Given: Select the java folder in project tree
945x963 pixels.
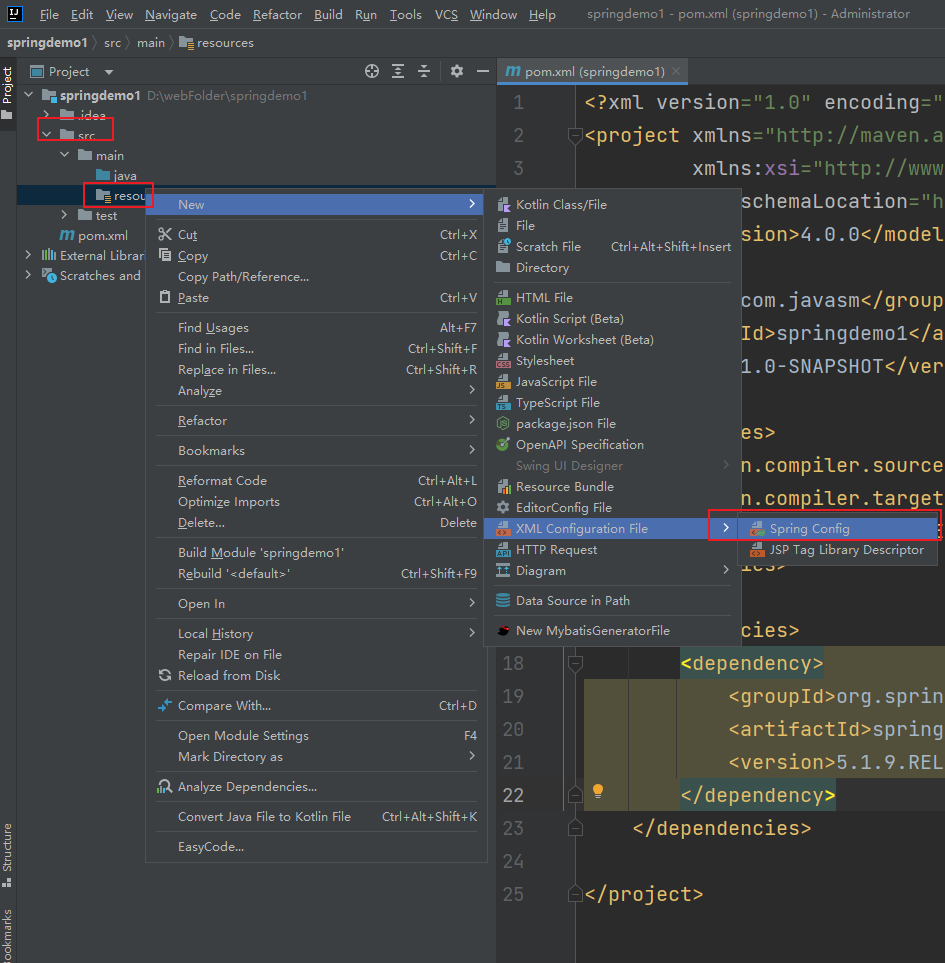Looking at the screenshot, I should pos(117,176).
